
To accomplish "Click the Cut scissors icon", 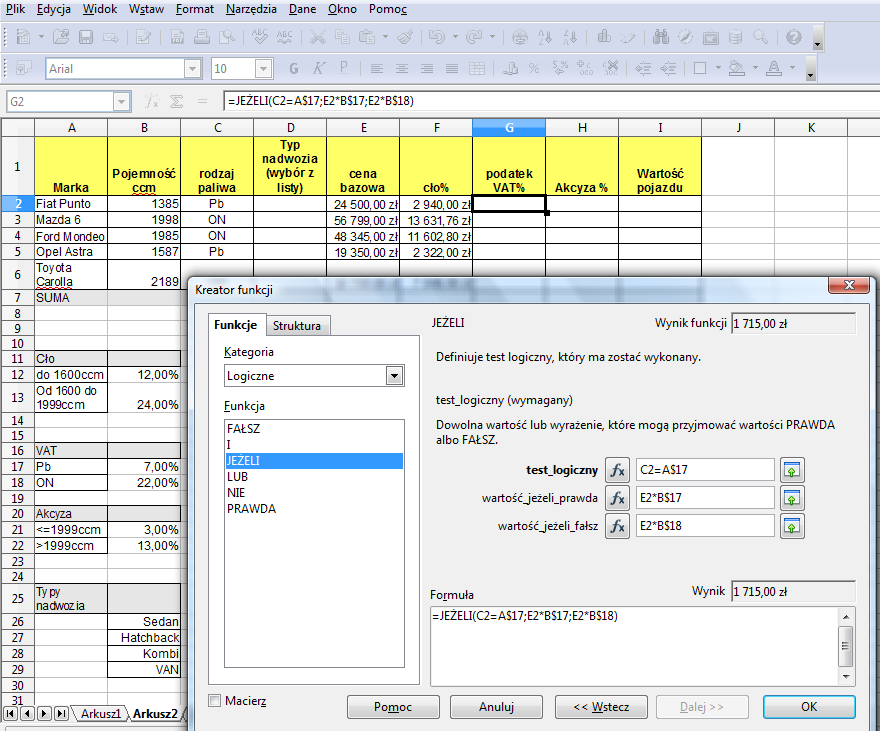I will click(x=318, y=37).
